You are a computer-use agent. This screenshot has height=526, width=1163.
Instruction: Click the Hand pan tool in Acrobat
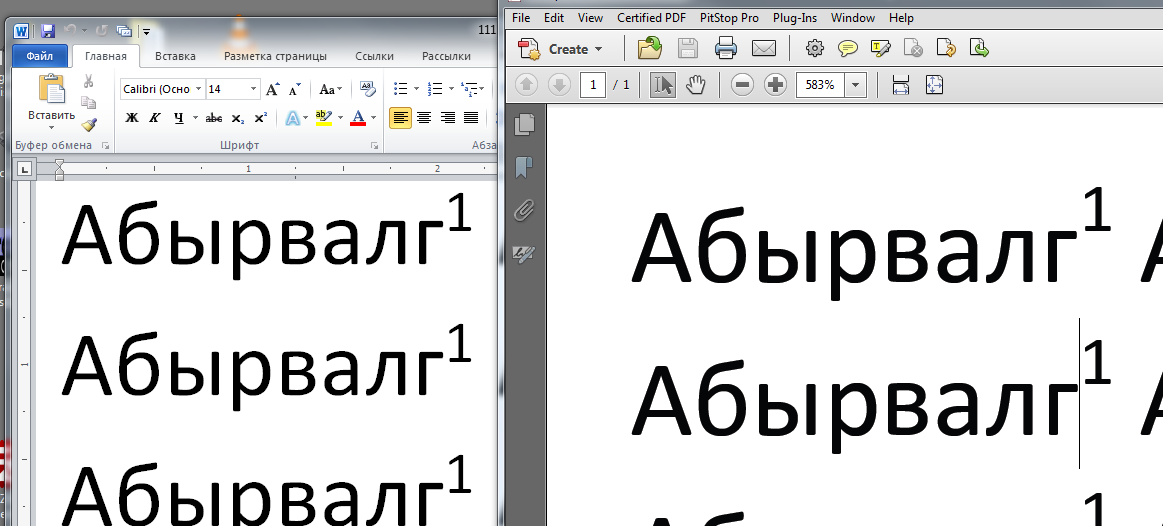(695, 85)
